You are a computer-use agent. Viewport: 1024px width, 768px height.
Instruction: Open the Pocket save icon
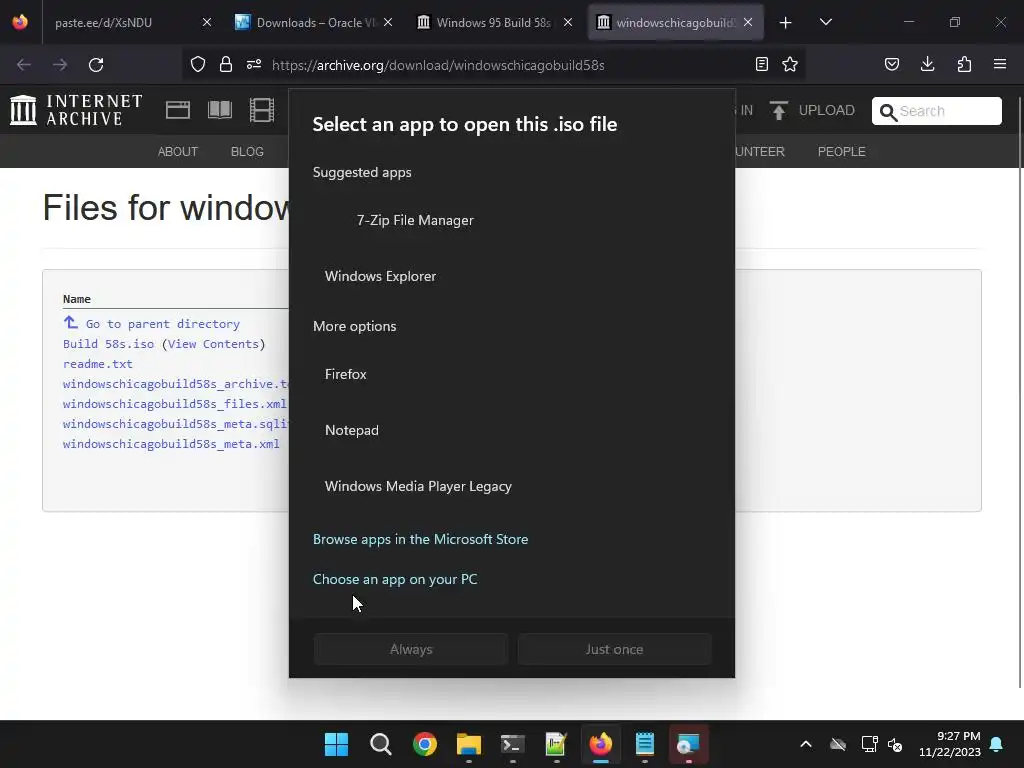(892, 65)
